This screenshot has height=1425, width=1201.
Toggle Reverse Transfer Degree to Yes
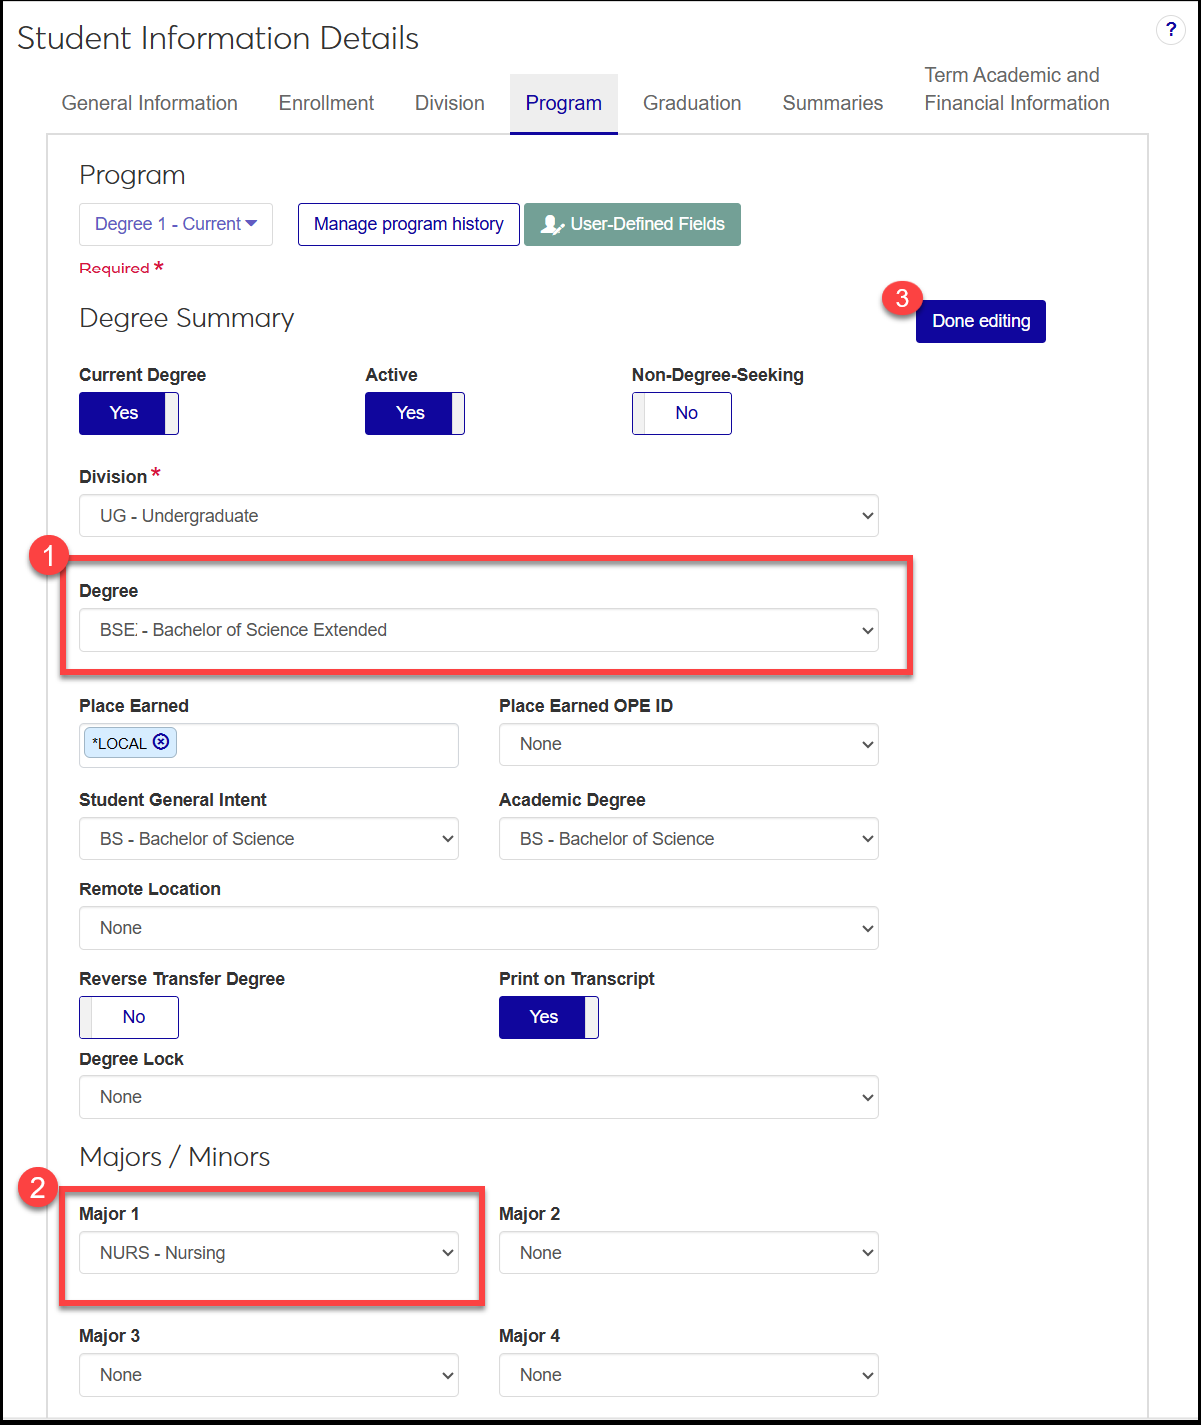(x=128, y=1017)
